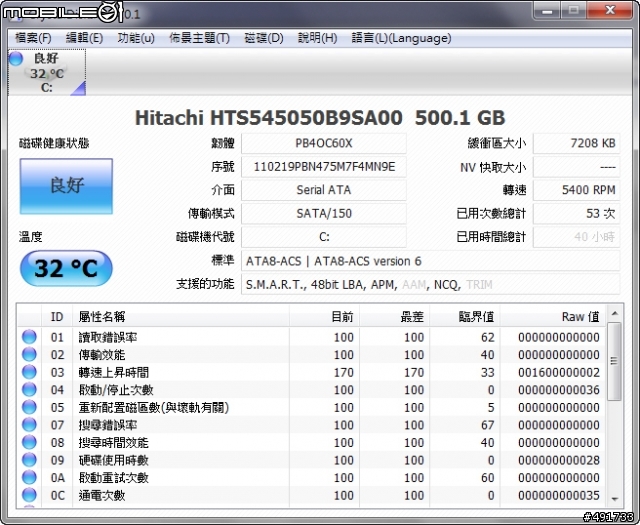Open the 功能(u) menu

click(136, 38)
